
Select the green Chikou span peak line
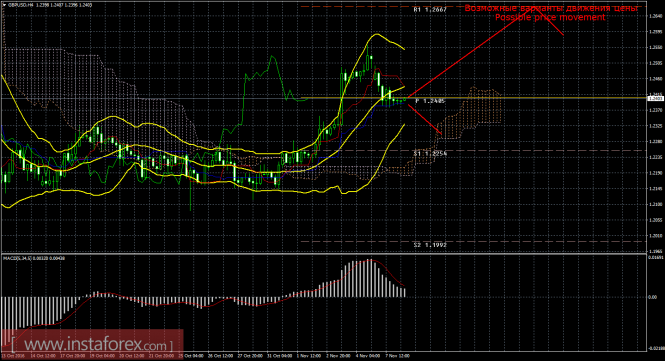coord(272,57)
